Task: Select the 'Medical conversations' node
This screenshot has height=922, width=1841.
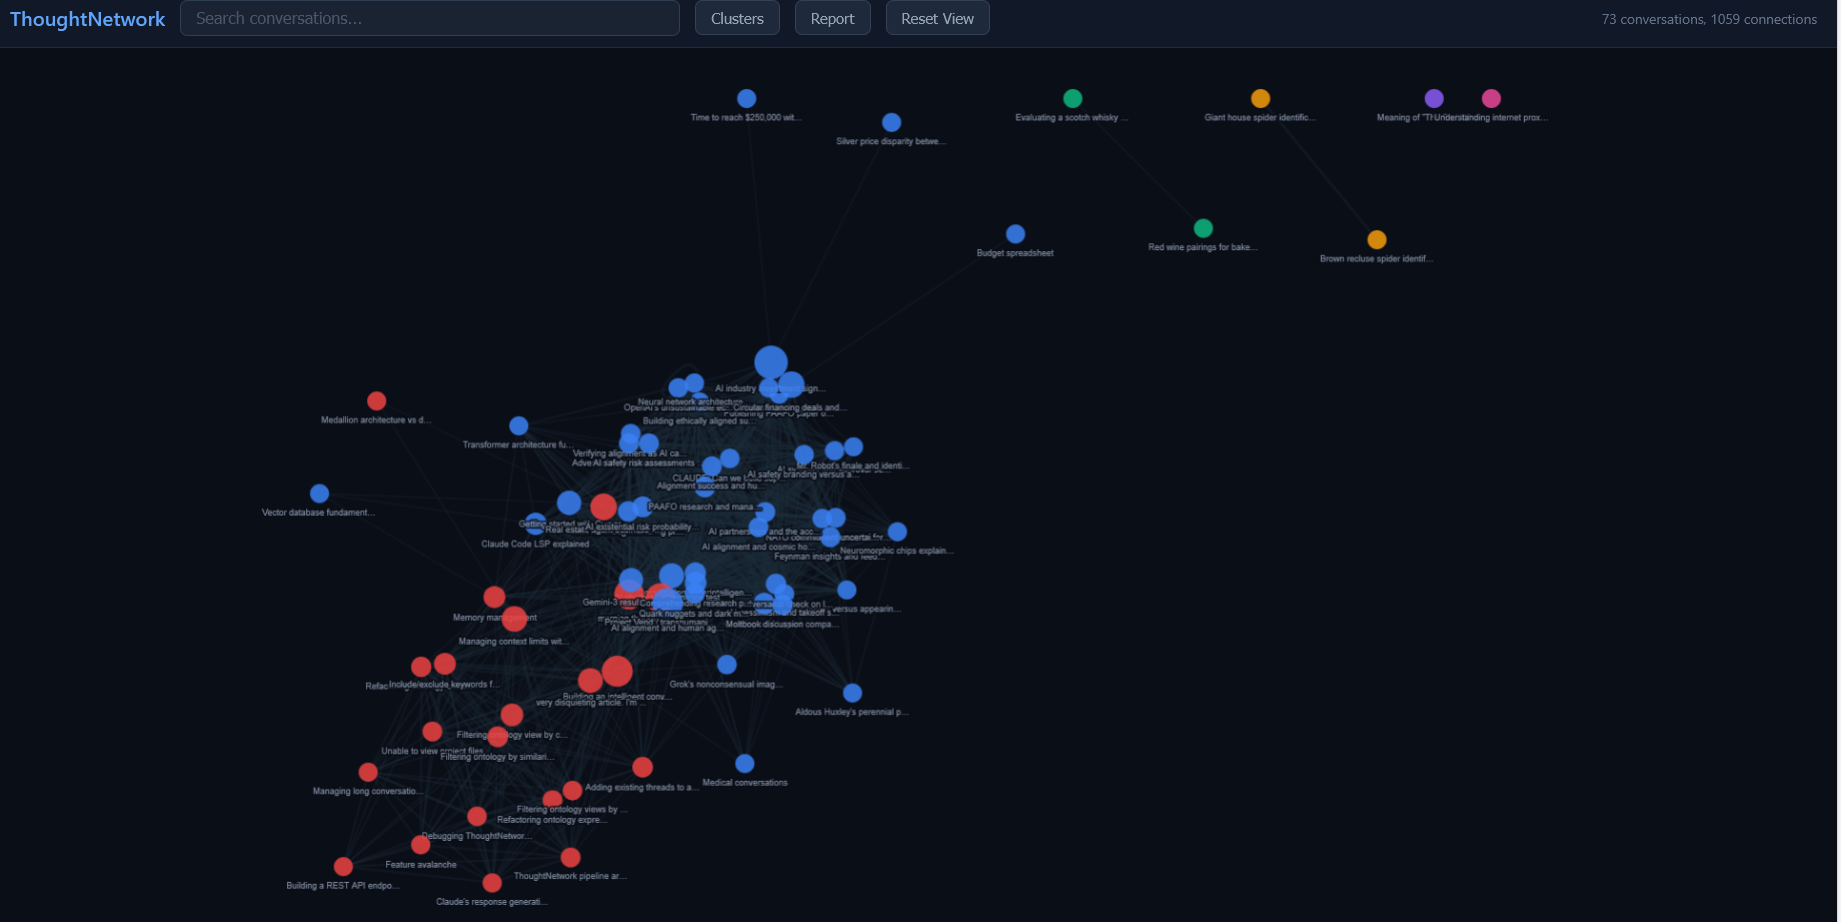Action: (745, 764)
